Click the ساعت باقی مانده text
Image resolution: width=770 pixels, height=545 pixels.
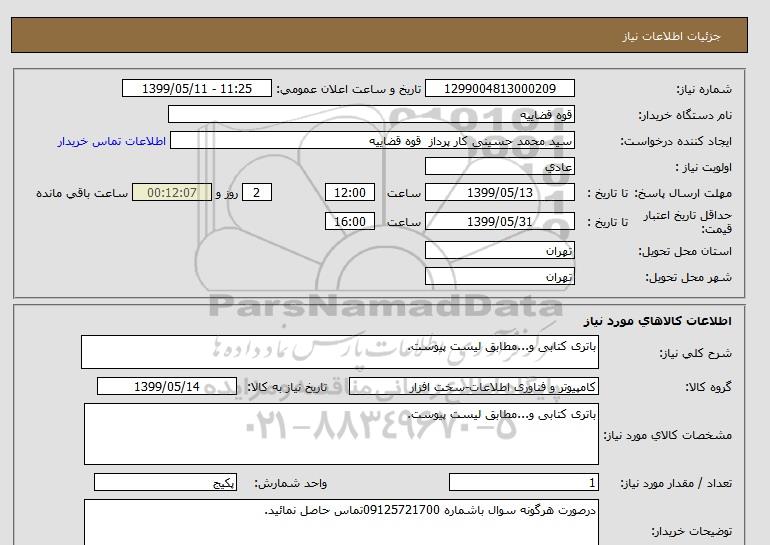[82, 193]
